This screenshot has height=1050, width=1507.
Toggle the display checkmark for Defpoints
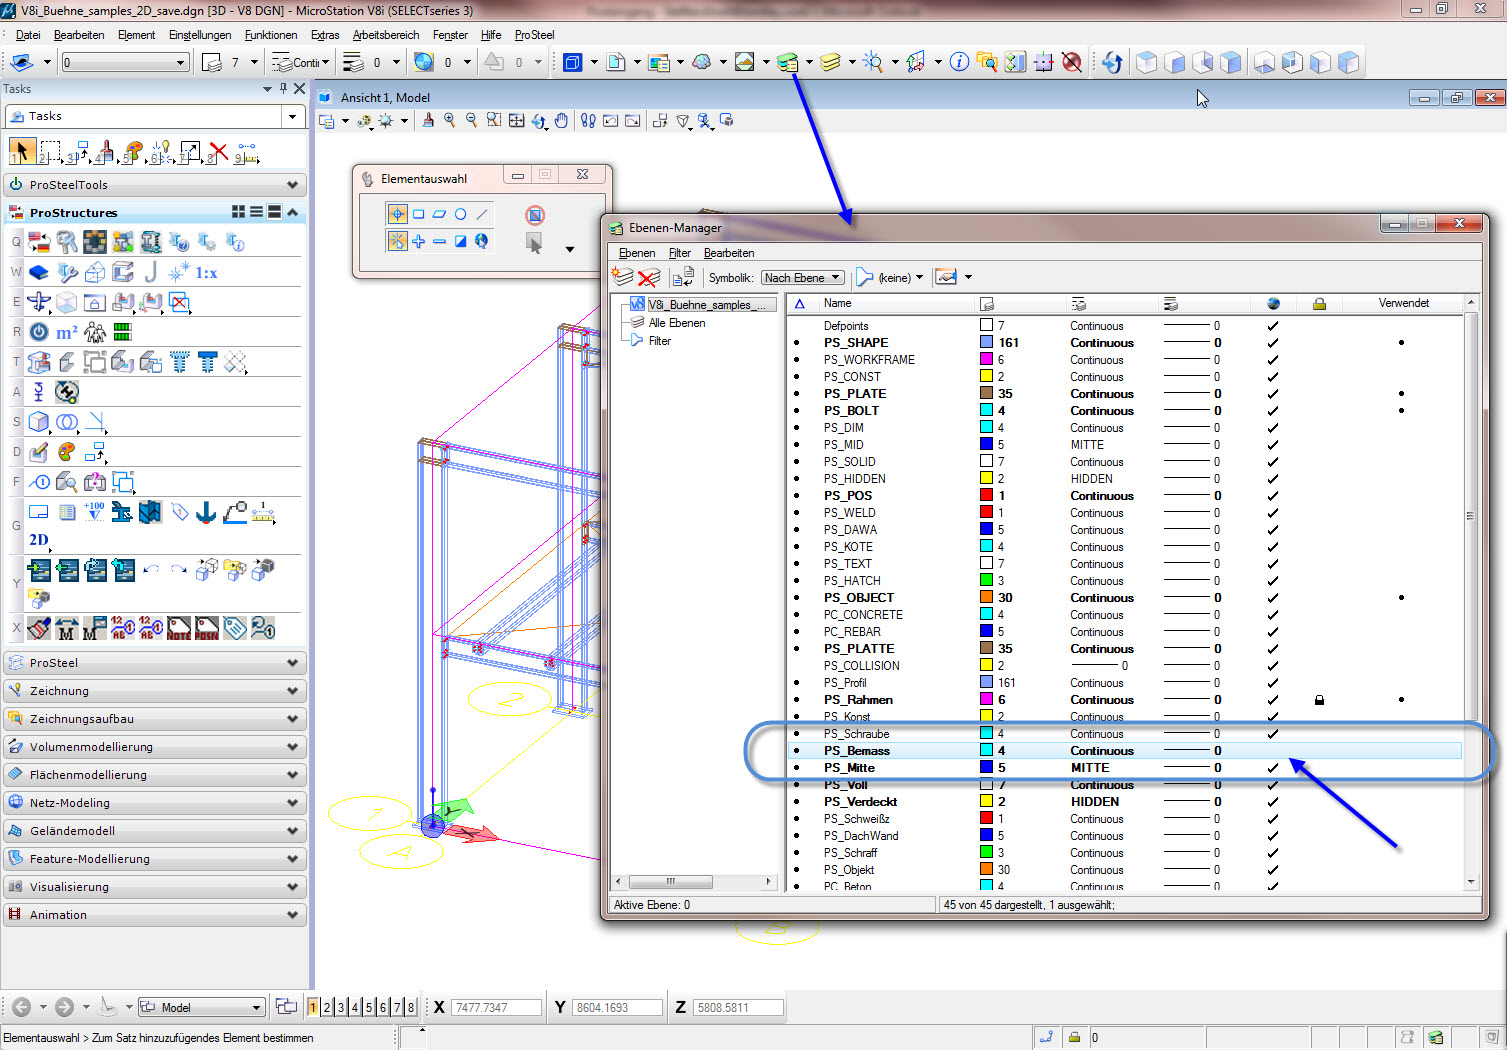point(1272,326)
